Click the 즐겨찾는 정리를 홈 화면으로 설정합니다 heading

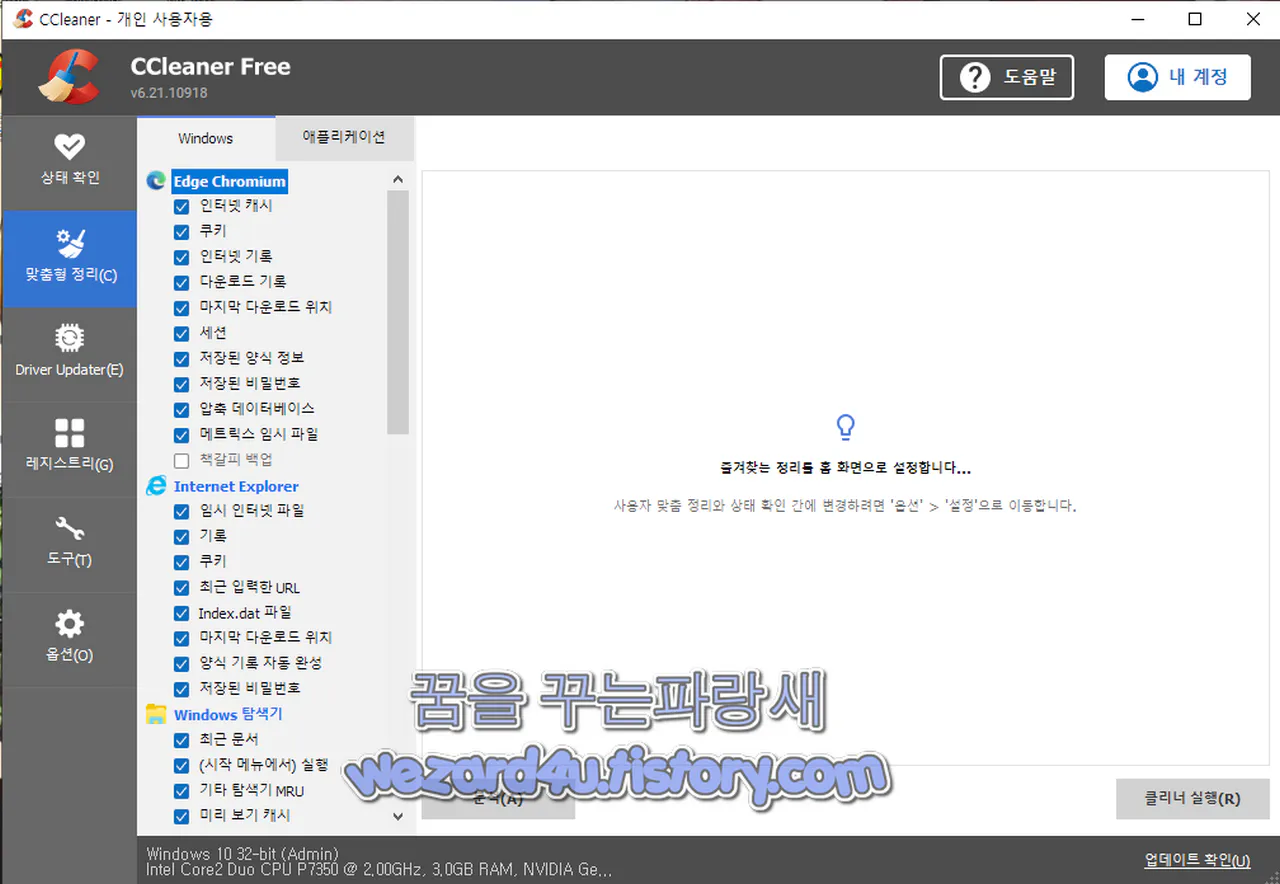point(845,467)
